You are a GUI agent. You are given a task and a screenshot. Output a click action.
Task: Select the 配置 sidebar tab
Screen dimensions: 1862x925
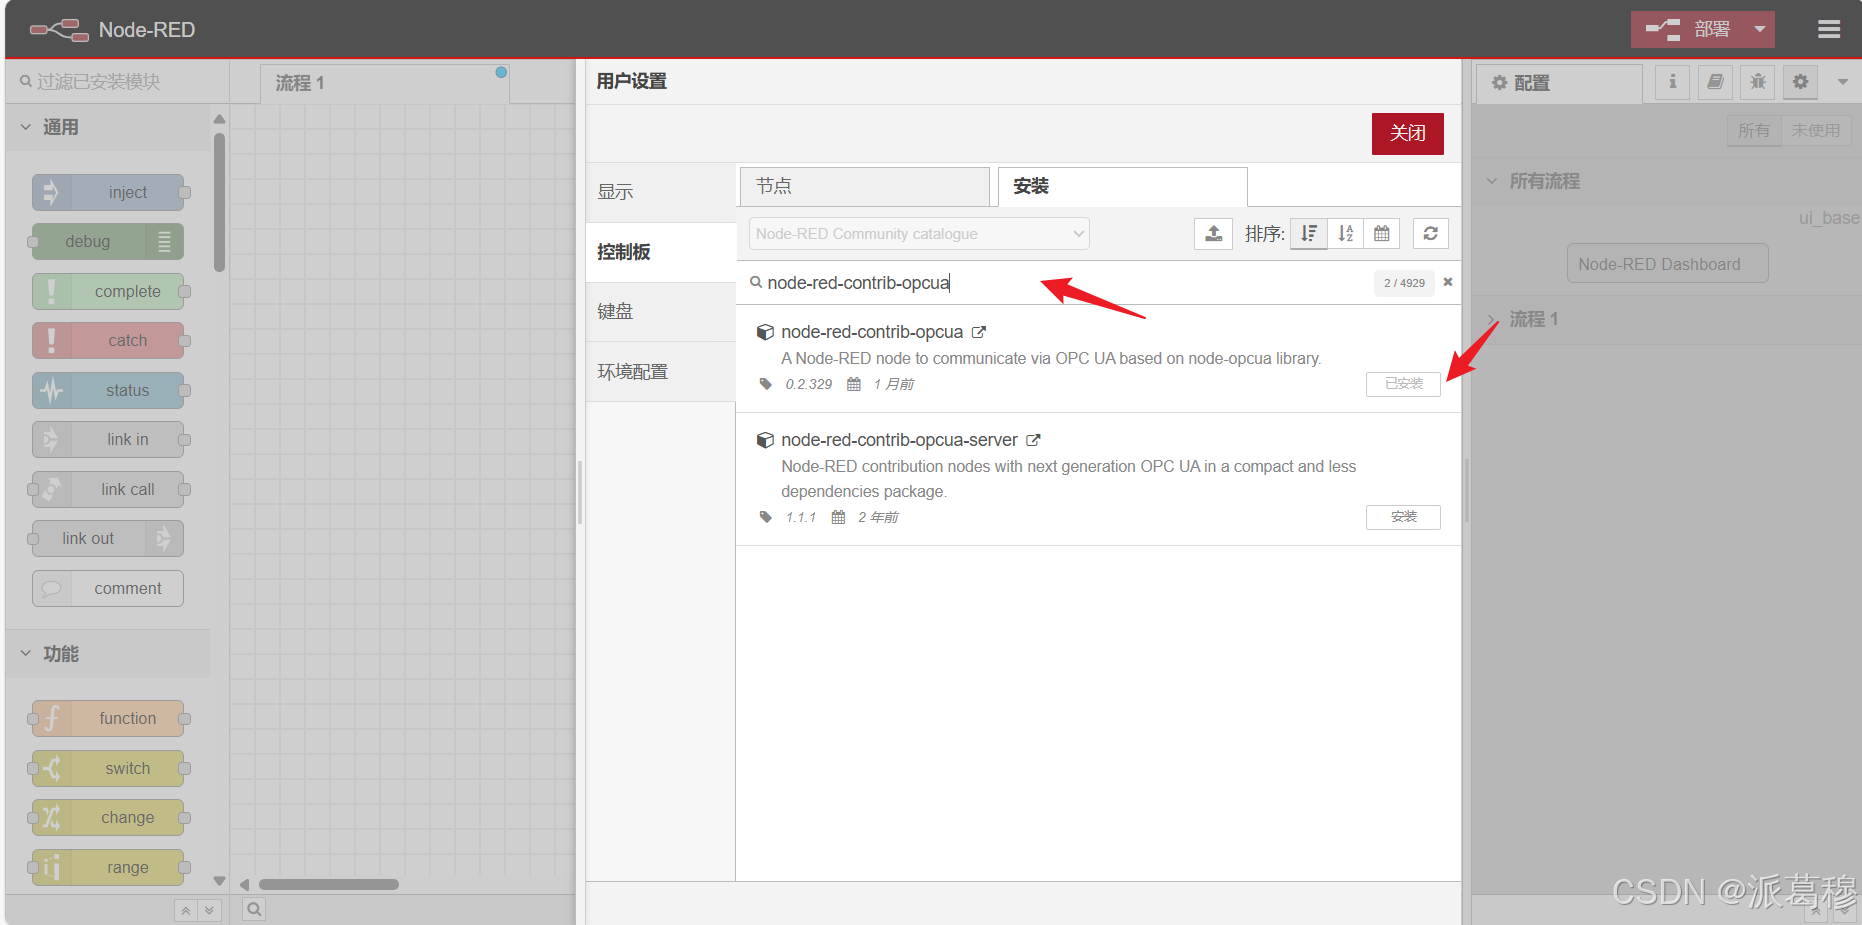click(x=1559, y=83)
